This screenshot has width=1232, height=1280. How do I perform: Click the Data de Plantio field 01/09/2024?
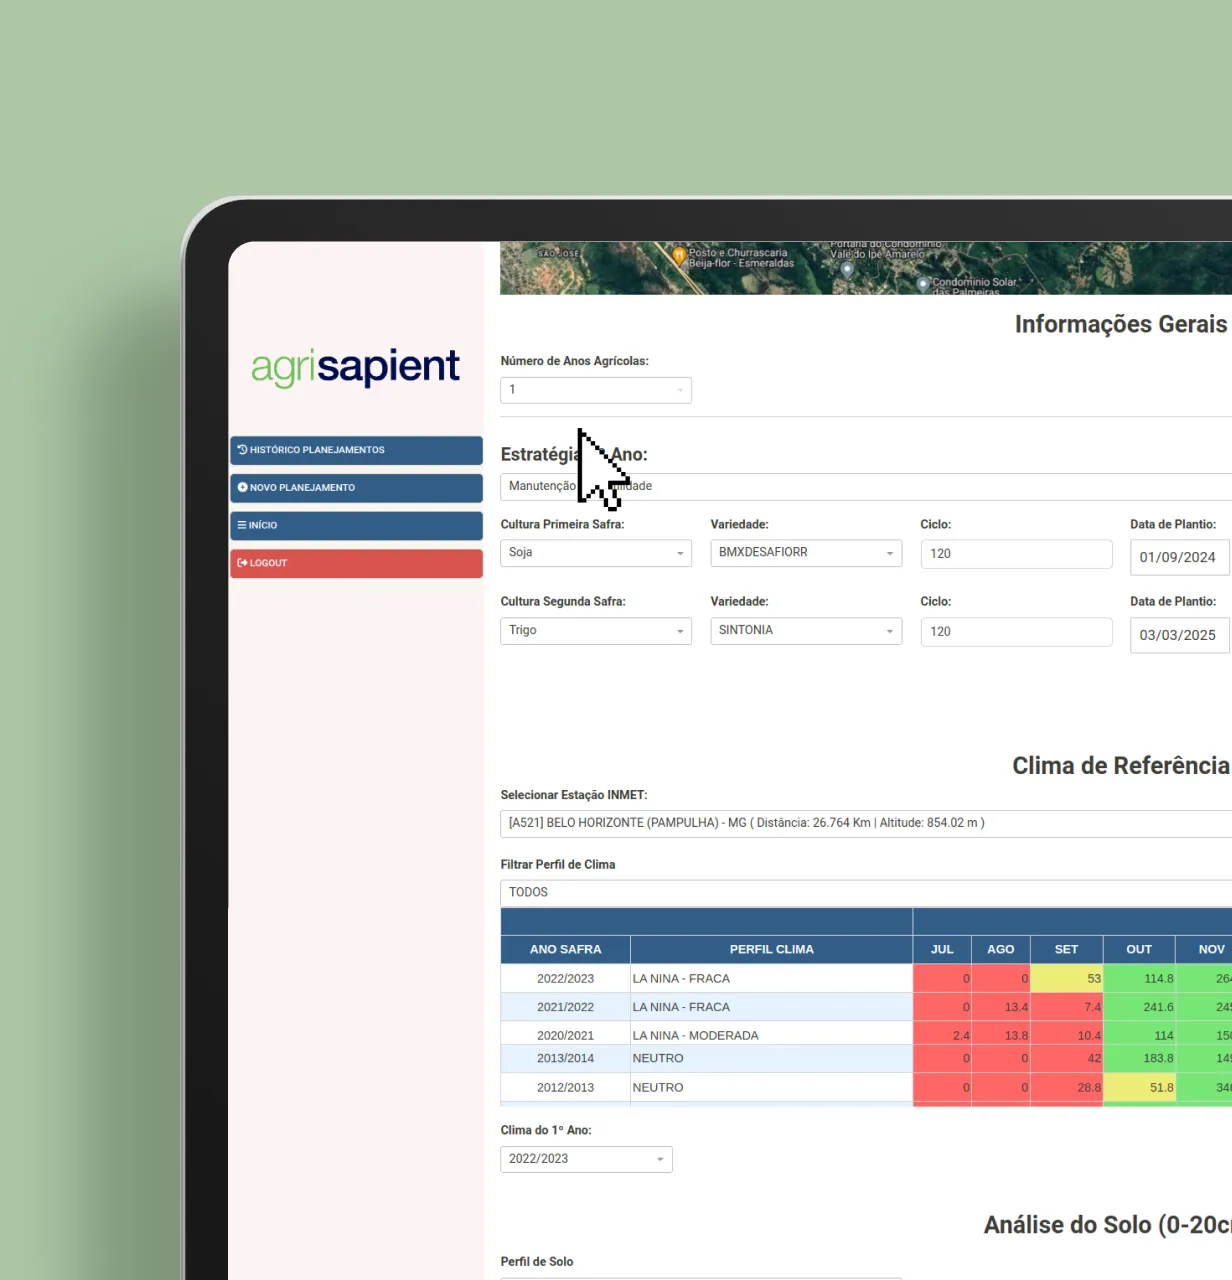1178,557
